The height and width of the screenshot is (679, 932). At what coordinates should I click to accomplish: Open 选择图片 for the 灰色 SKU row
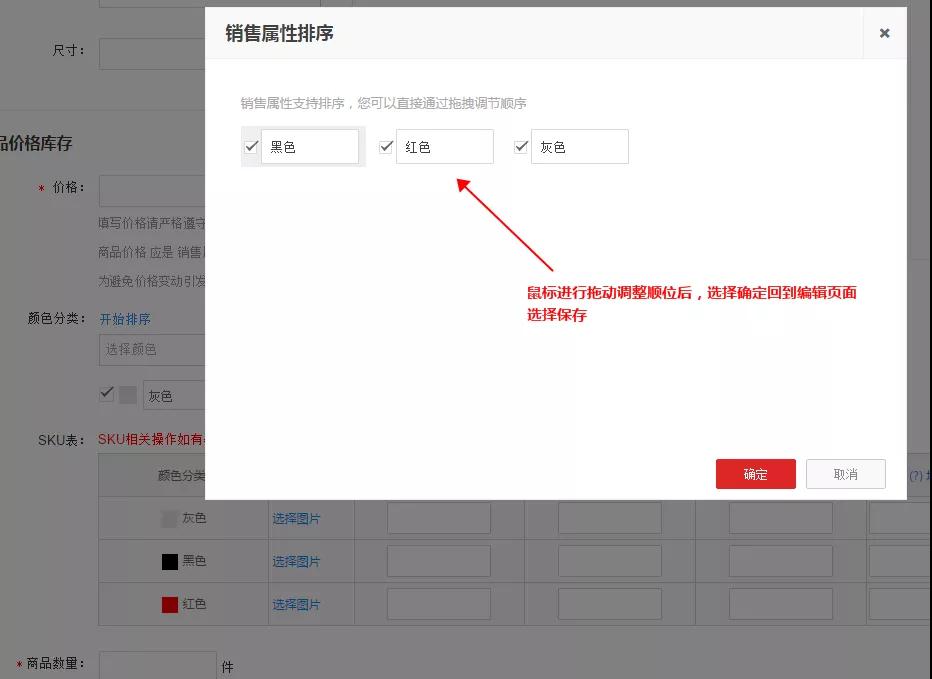pyautogui.click(x=298, y=518)
